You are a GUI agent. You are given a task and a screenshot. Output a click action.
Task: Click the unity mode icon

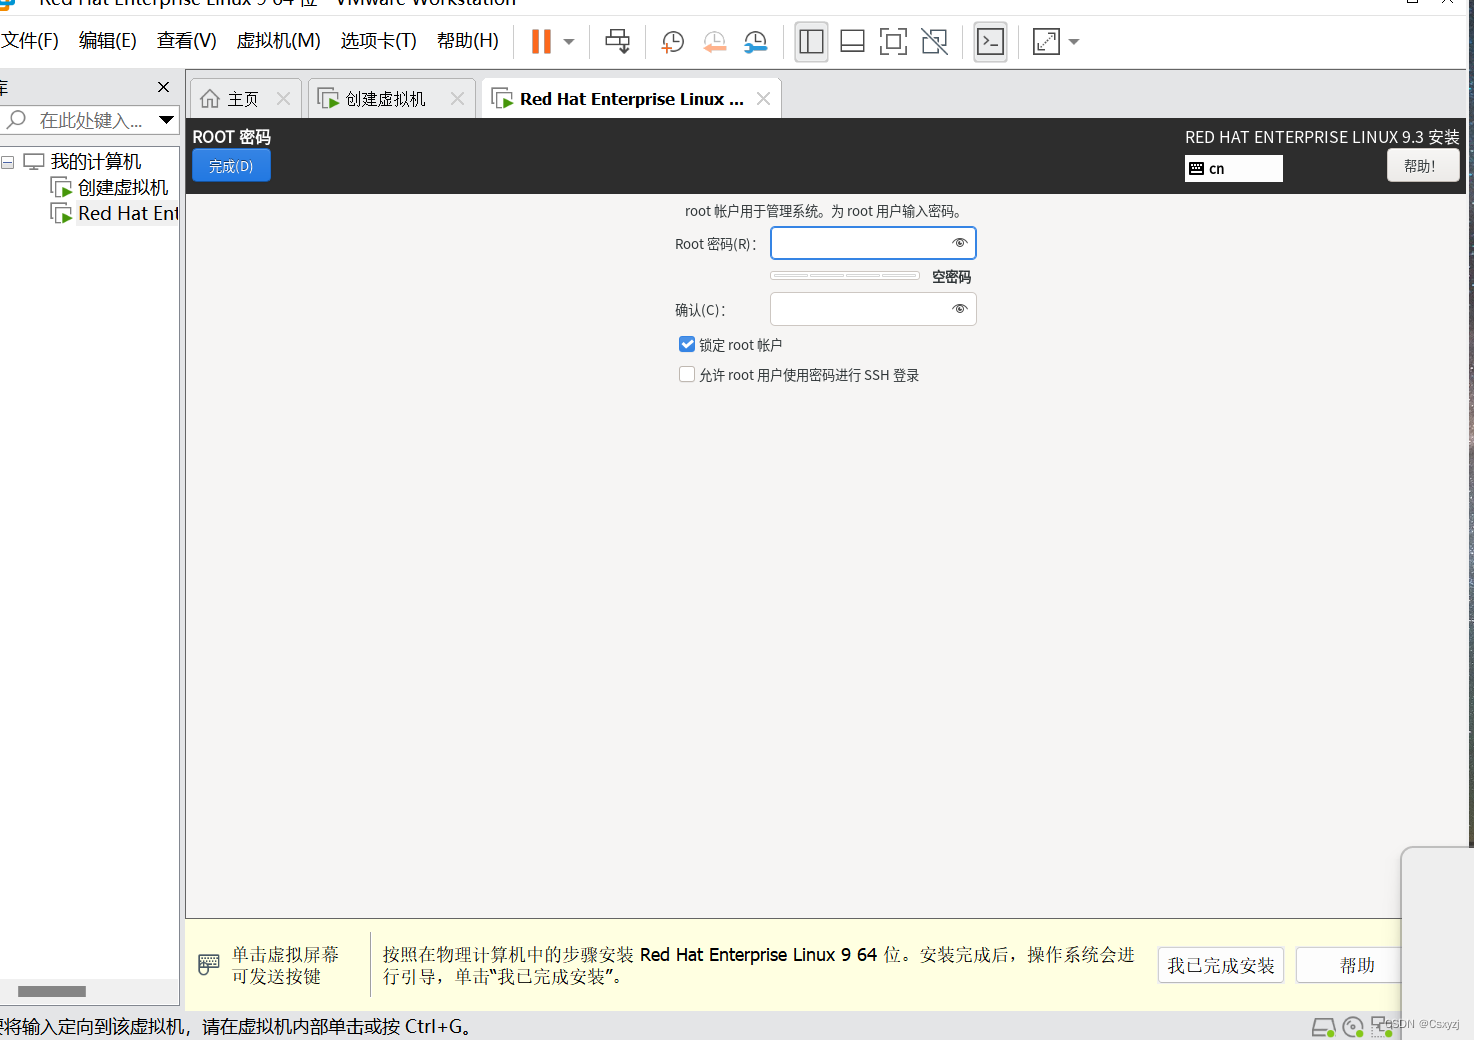[x=934, y=41]
